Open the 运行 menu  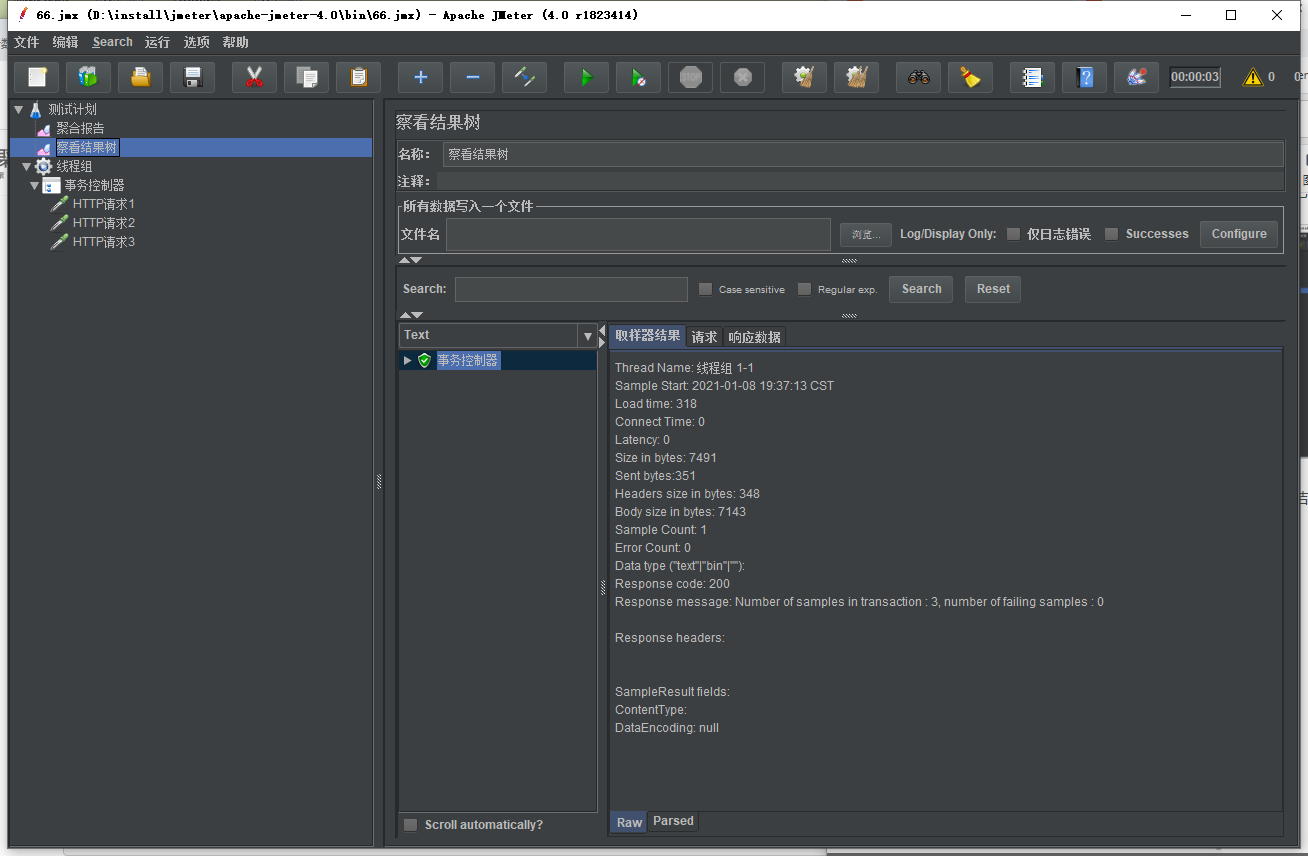pyautogui.click(x=157, y=42)
